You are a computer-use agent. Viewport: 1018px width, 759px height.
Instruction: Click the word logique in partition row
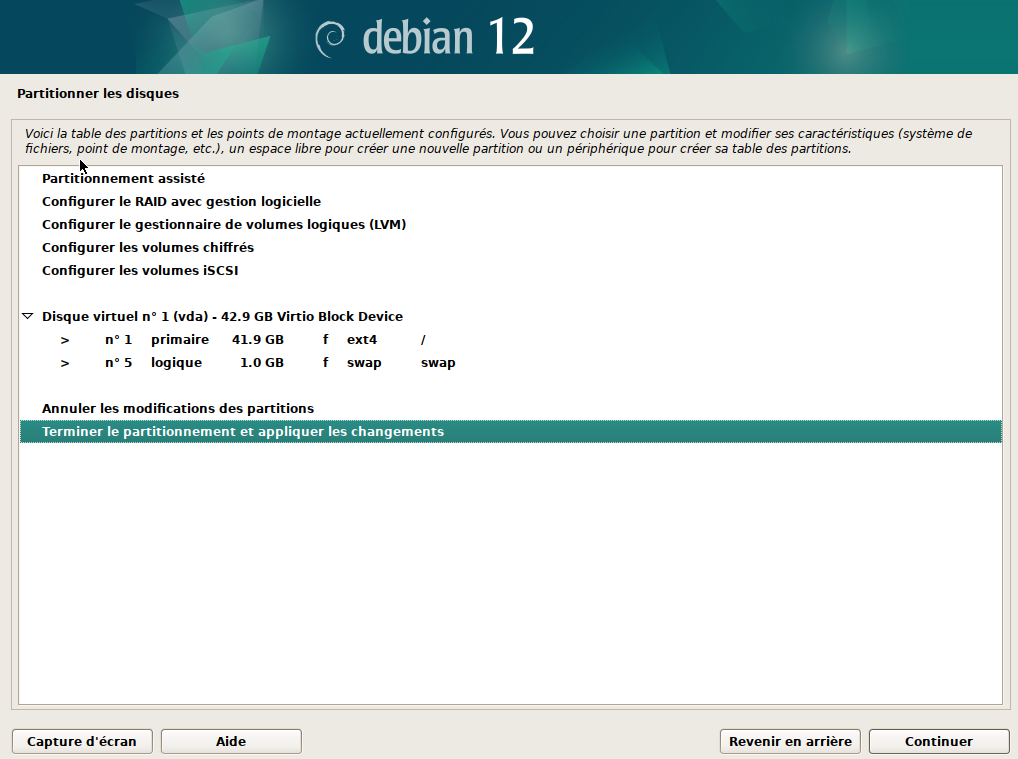[x=177, y=363]
